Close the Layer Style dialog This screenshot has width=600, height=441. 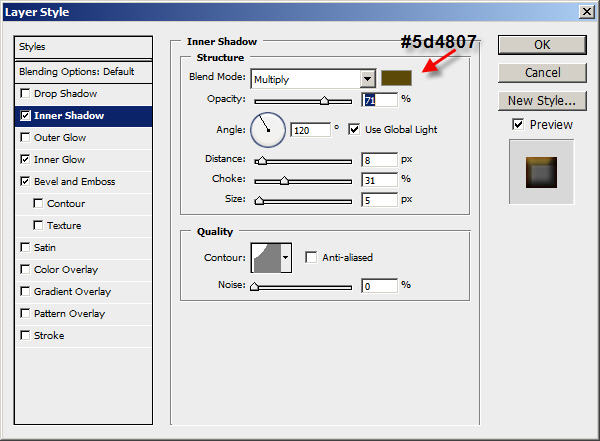[x=587, y=12]
